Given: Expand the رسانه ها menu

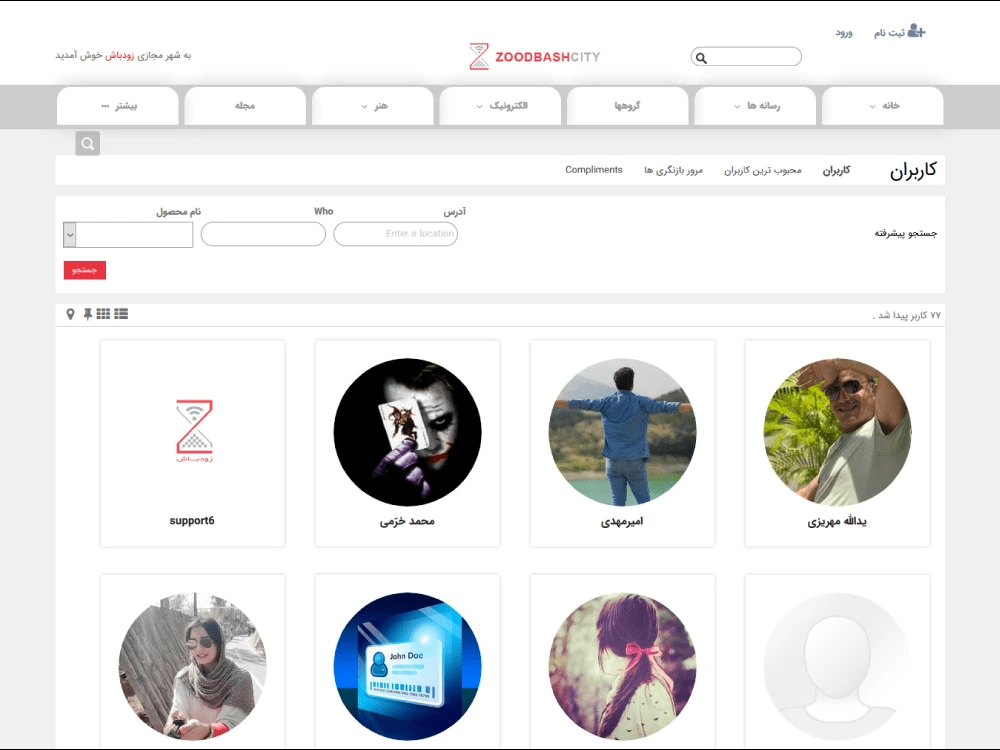Looking at the screenshot, I should tap(755, 106).
